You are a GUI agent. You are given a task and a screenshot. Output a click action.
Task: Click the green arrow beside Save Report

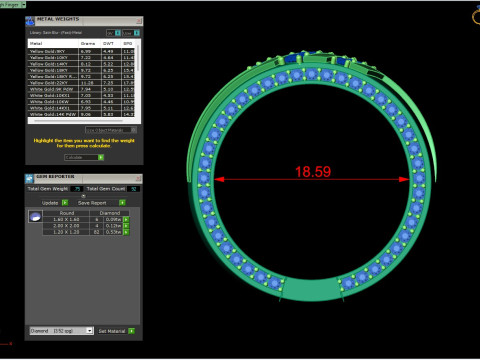122,203
